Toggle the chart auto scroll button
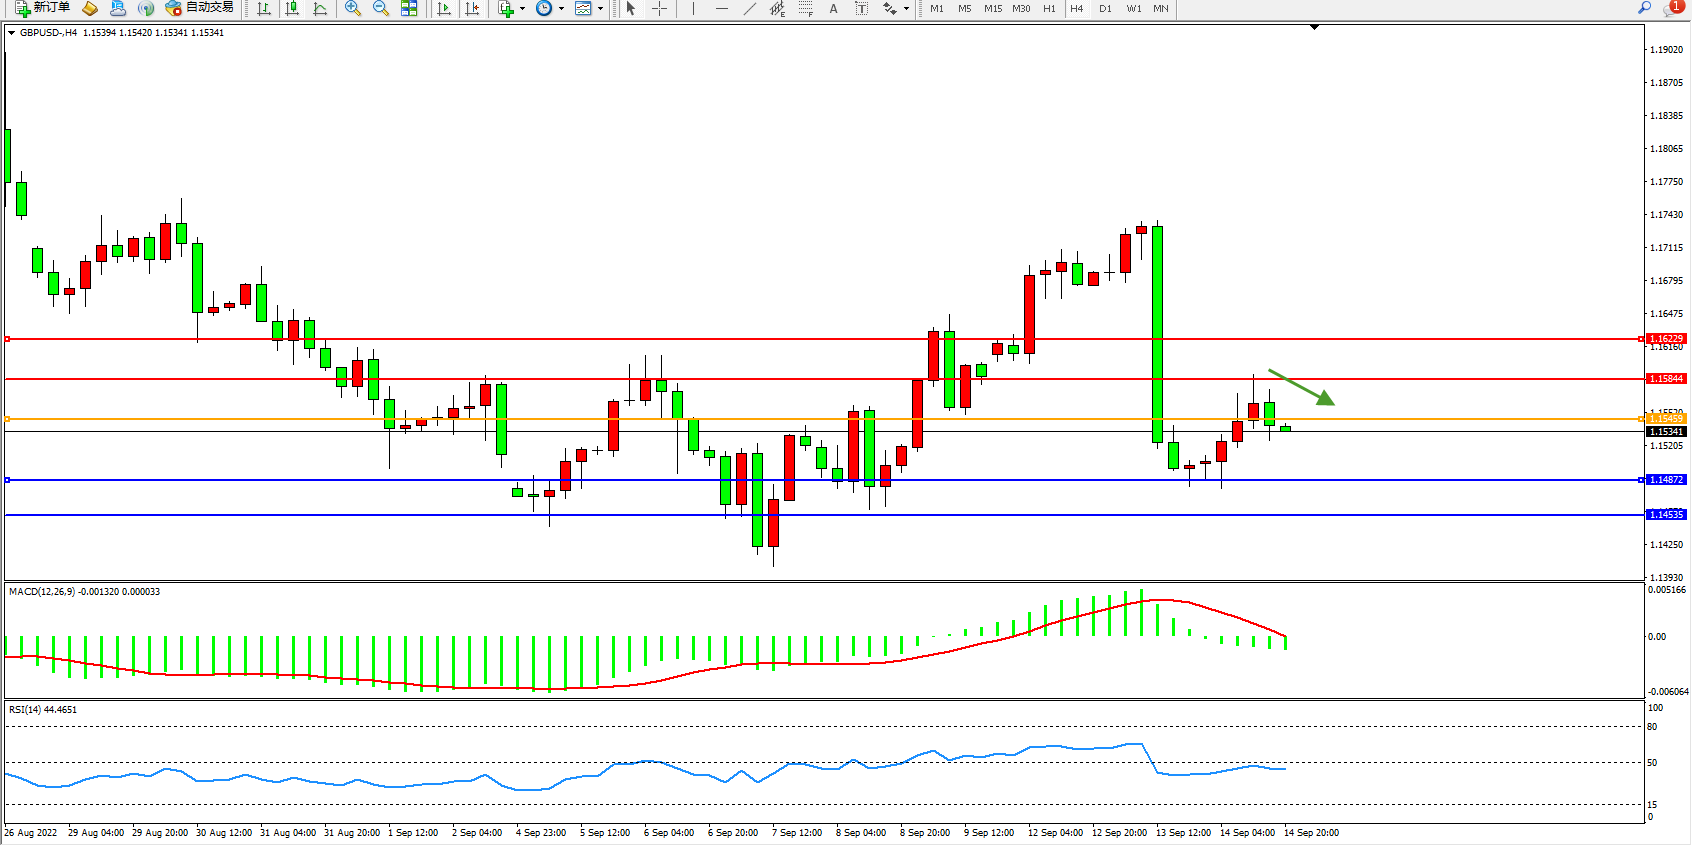Image resolution: width=1692 pixels, height=846 pixels. [x=444, y=9]
